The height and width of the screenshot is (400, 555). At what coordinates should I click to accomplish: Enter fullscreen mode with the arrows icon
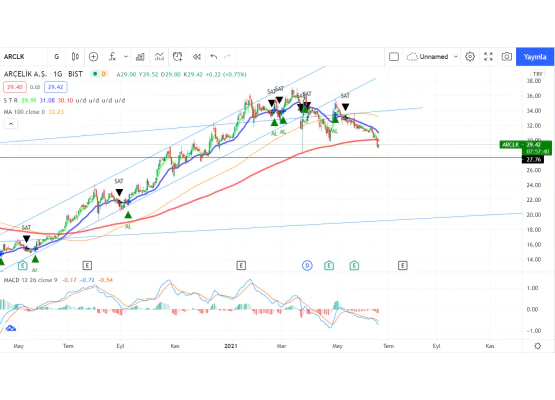tap(488, 57)
